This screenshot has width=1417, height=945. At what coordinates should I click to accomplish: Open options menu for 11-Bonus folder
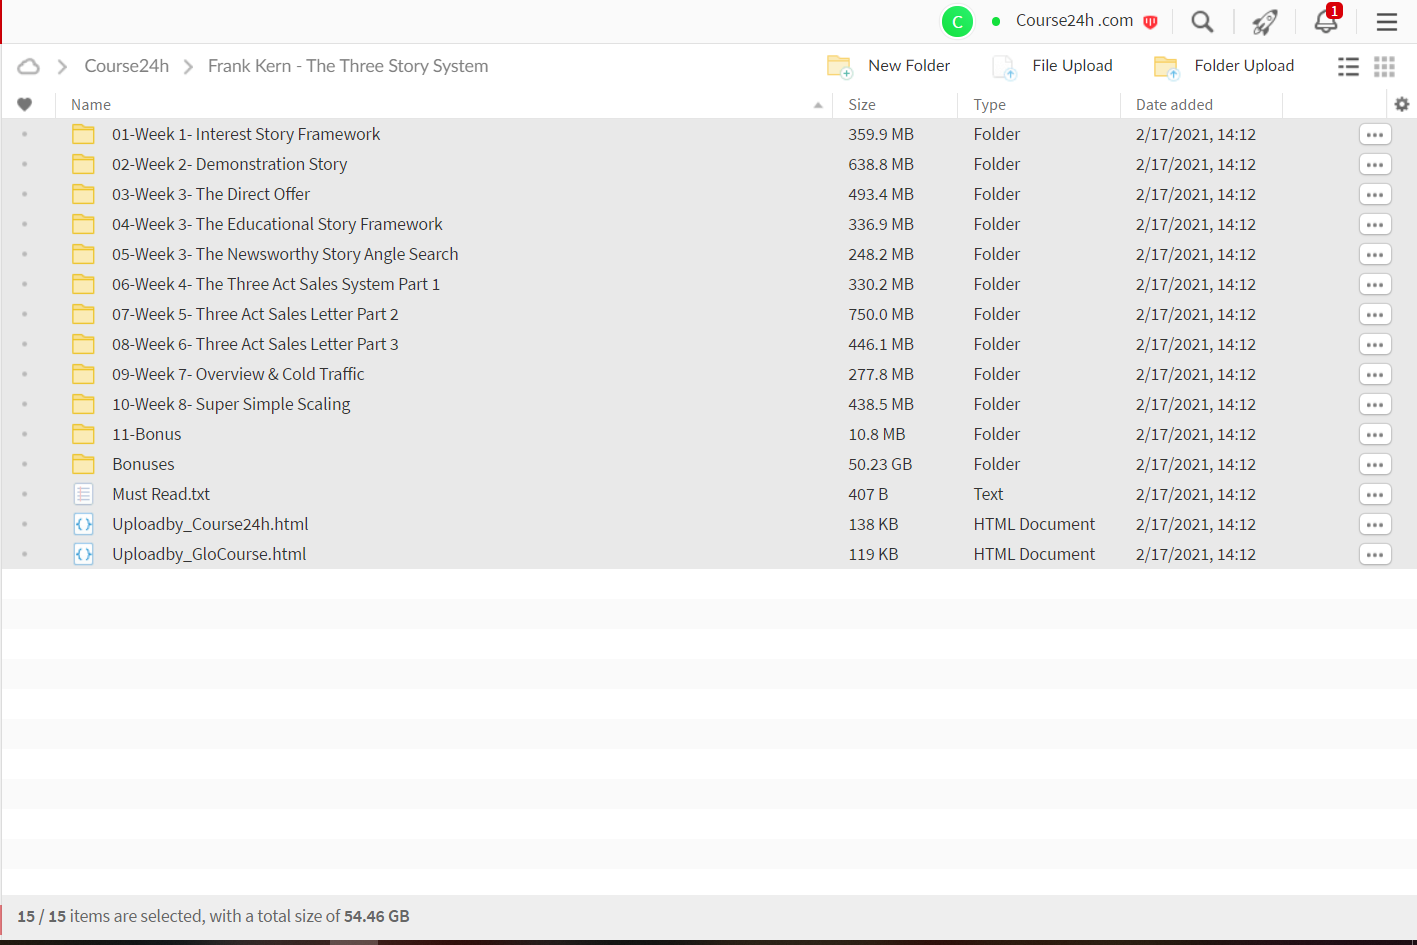click(x=1375, y=434)
